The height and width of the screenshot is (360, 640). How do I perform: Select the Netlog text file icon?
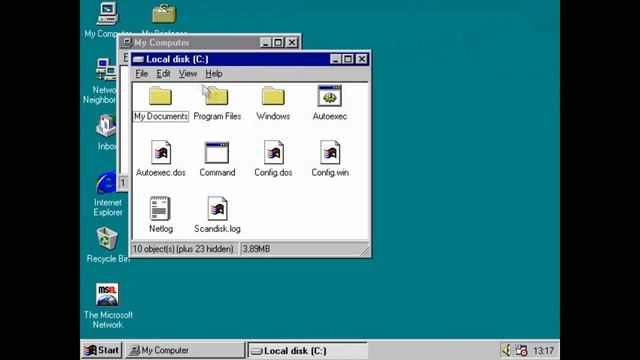click(x=160, y=209)
